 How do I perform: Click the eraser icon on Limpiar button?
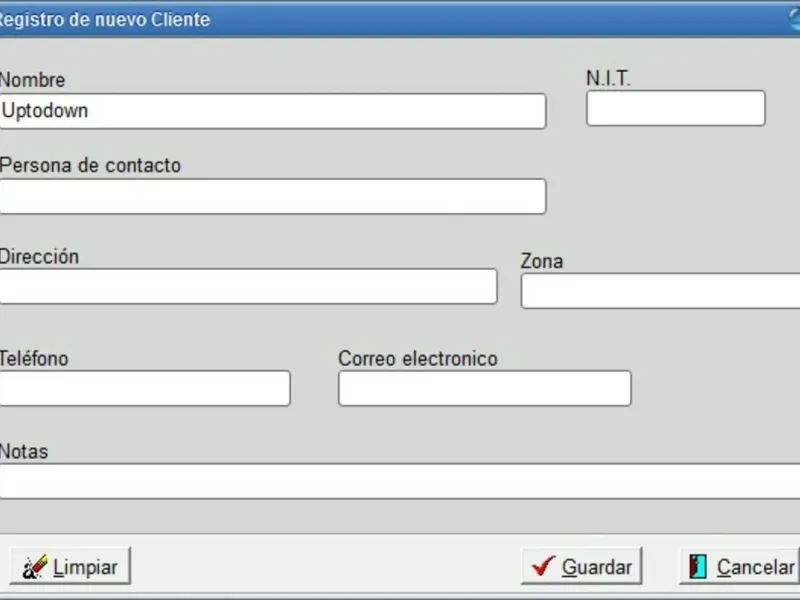(35, 566)
